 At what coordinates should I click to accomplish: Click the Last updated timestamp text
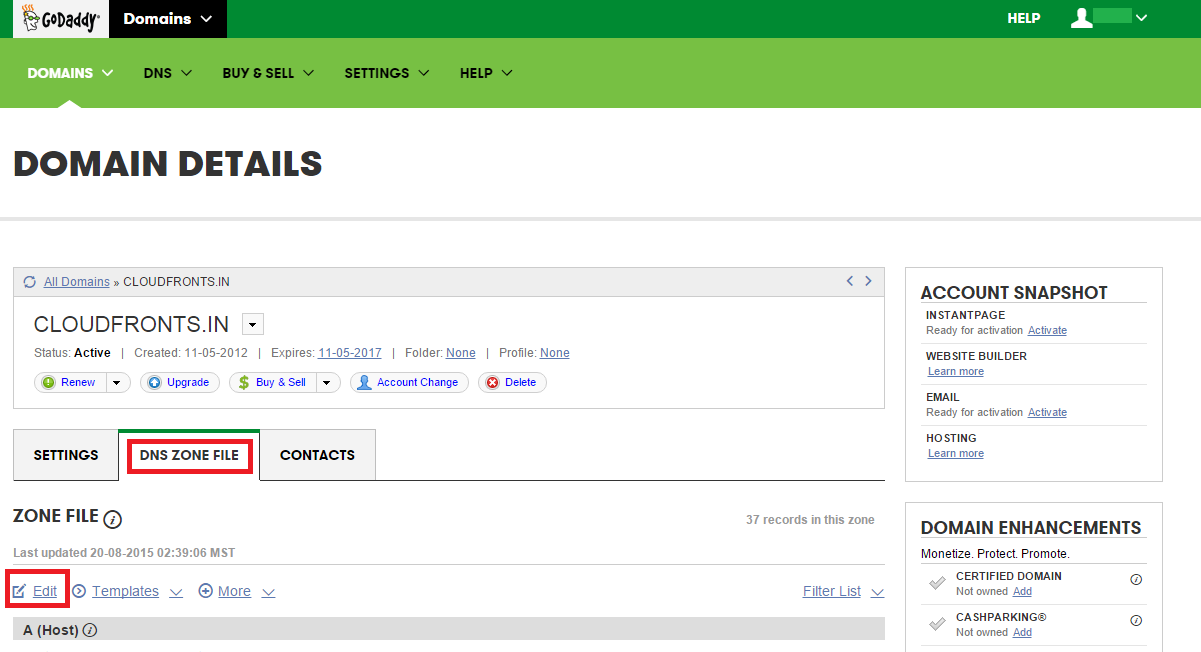coord(124,552)
